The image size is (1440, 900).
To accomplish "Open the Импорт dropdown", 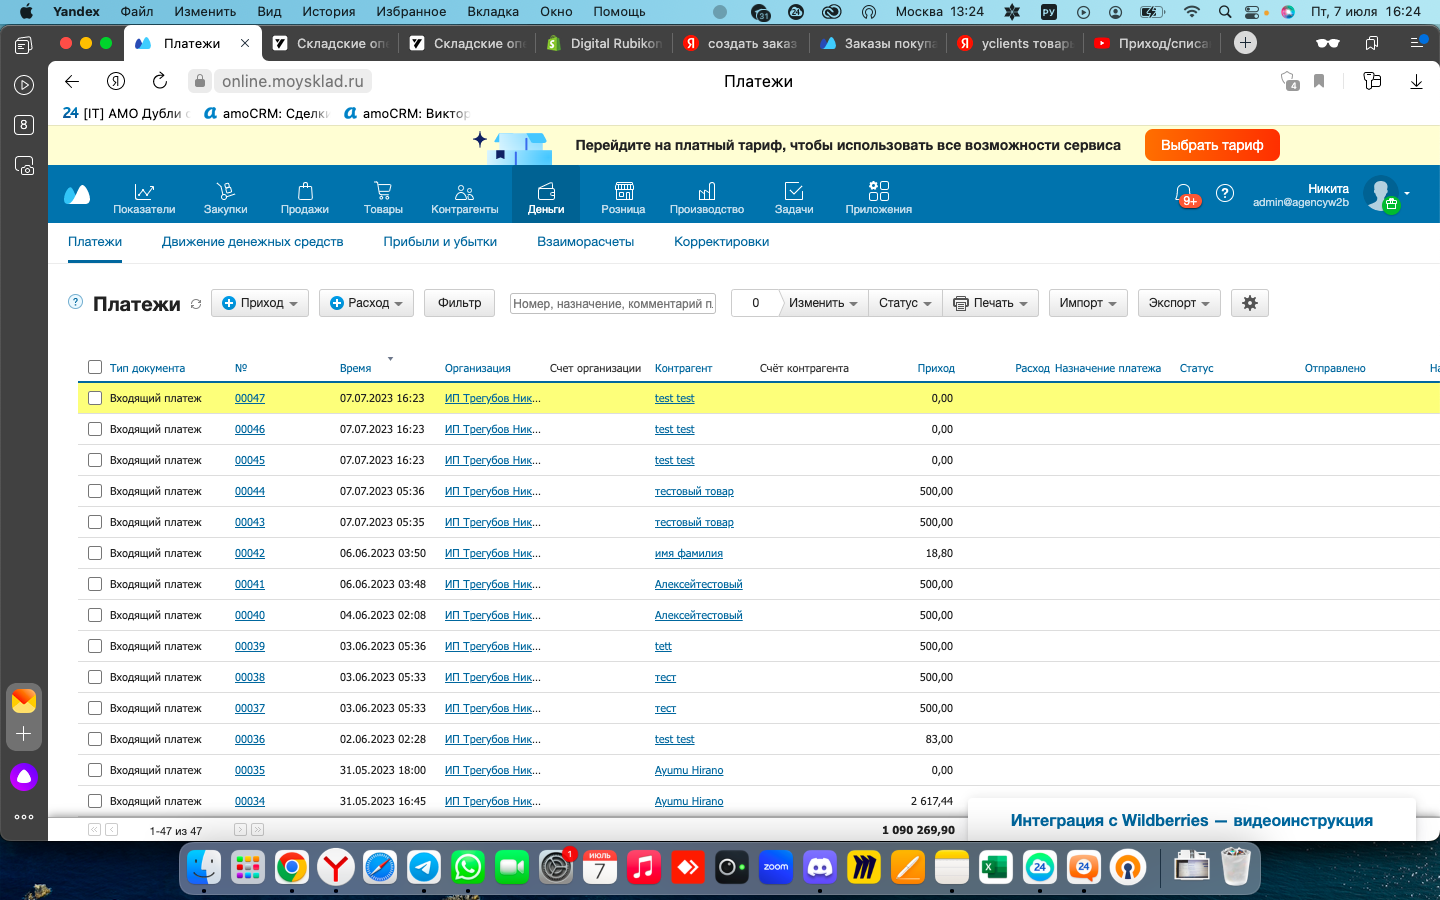I will pyautogui.click(x=1088, y=303).
